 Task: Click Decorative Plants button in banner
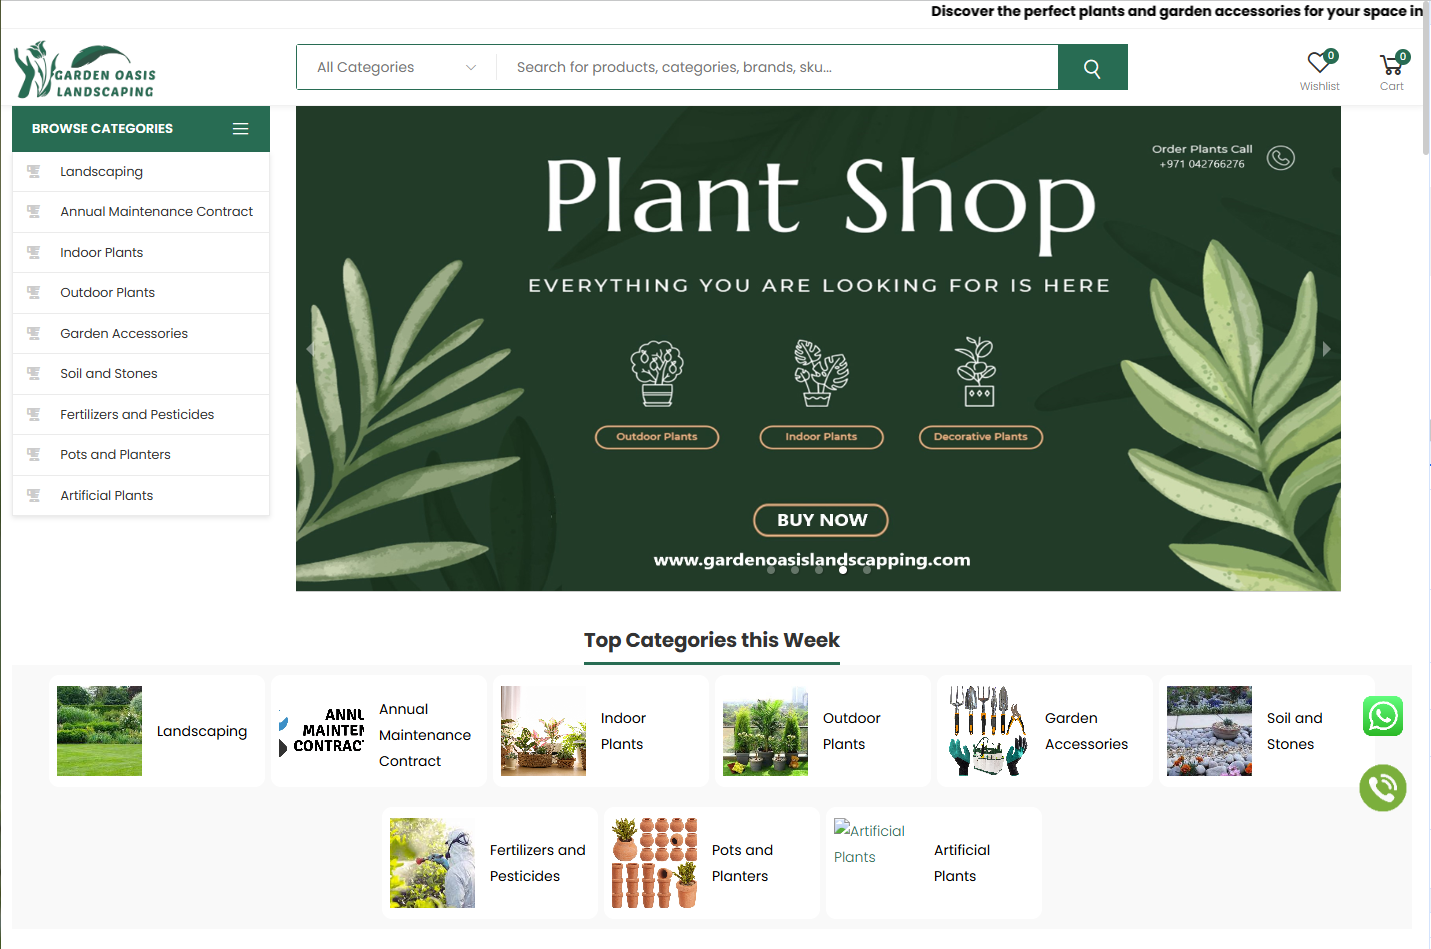[x=980, y=437]
